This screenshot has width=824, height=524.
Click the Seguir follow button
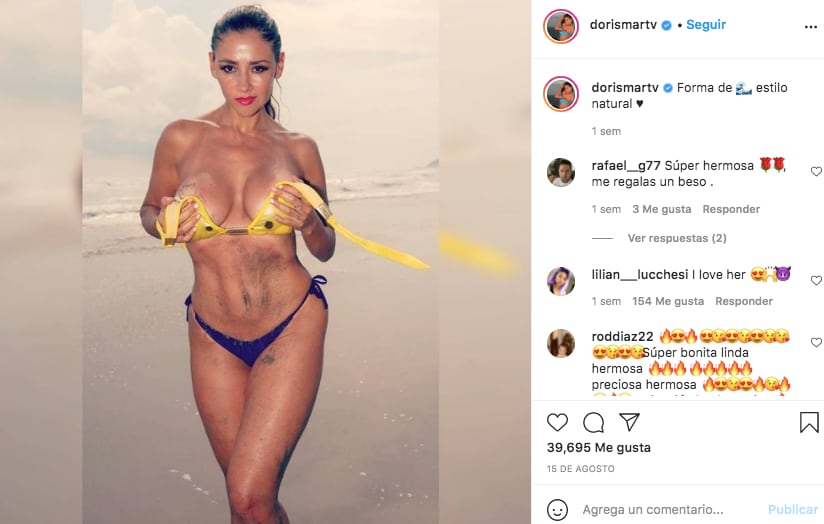pos(706,25)
